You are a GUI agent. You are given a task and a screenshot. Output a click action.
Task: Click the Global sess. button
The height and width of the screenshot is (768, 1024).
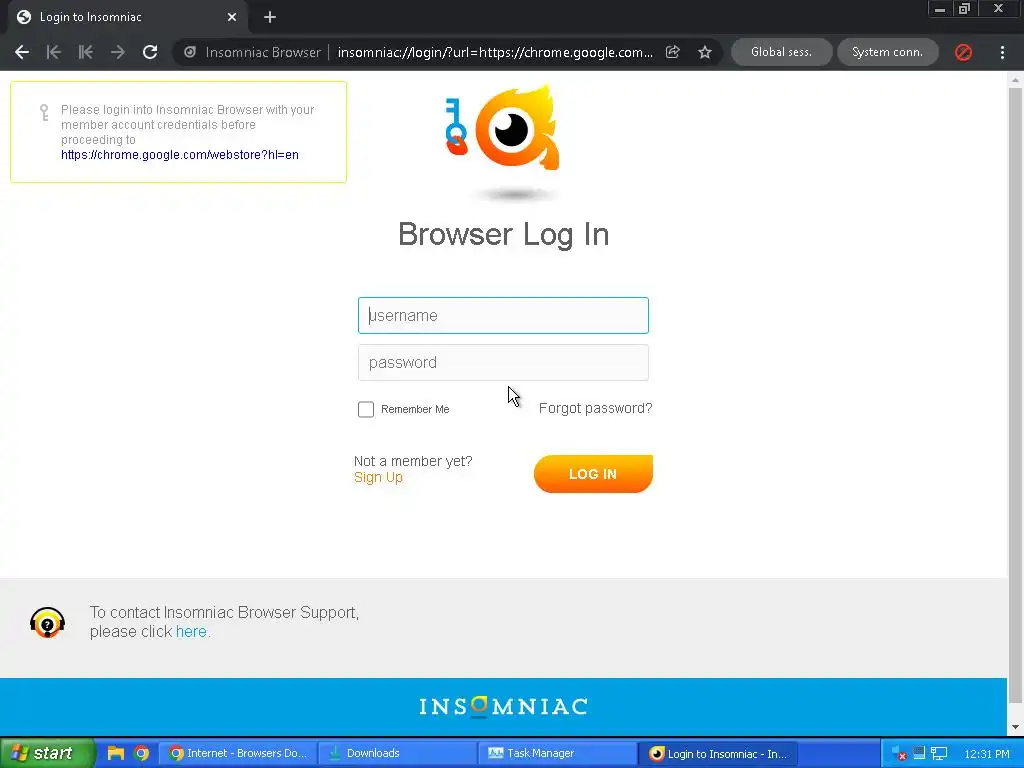782,52
